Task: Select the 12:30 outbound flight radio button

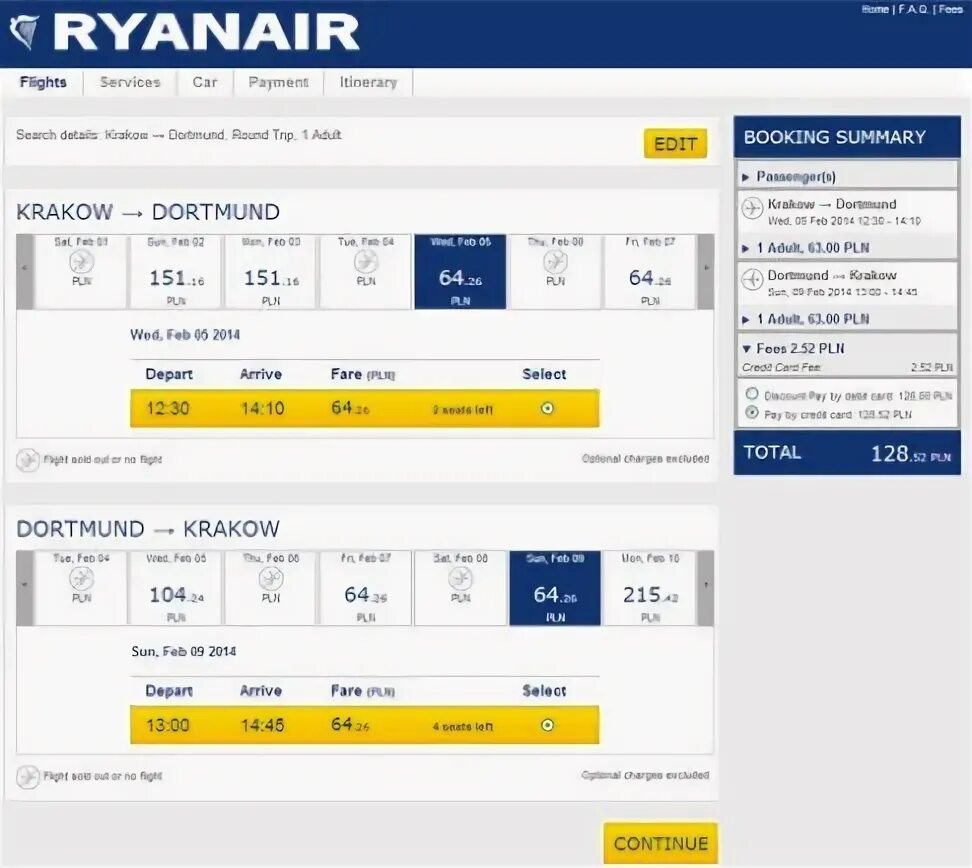Action: (x=547, y=409)
